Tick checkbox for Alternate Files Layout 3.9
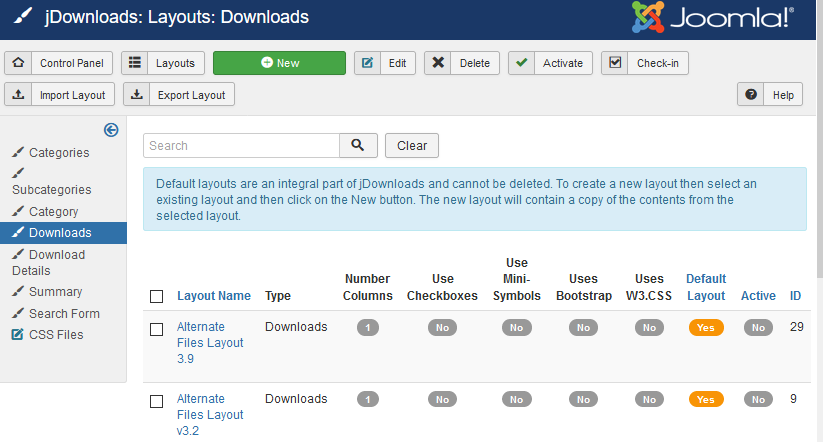The width and height of the screenshot is (823, 442). pos(156,330)
